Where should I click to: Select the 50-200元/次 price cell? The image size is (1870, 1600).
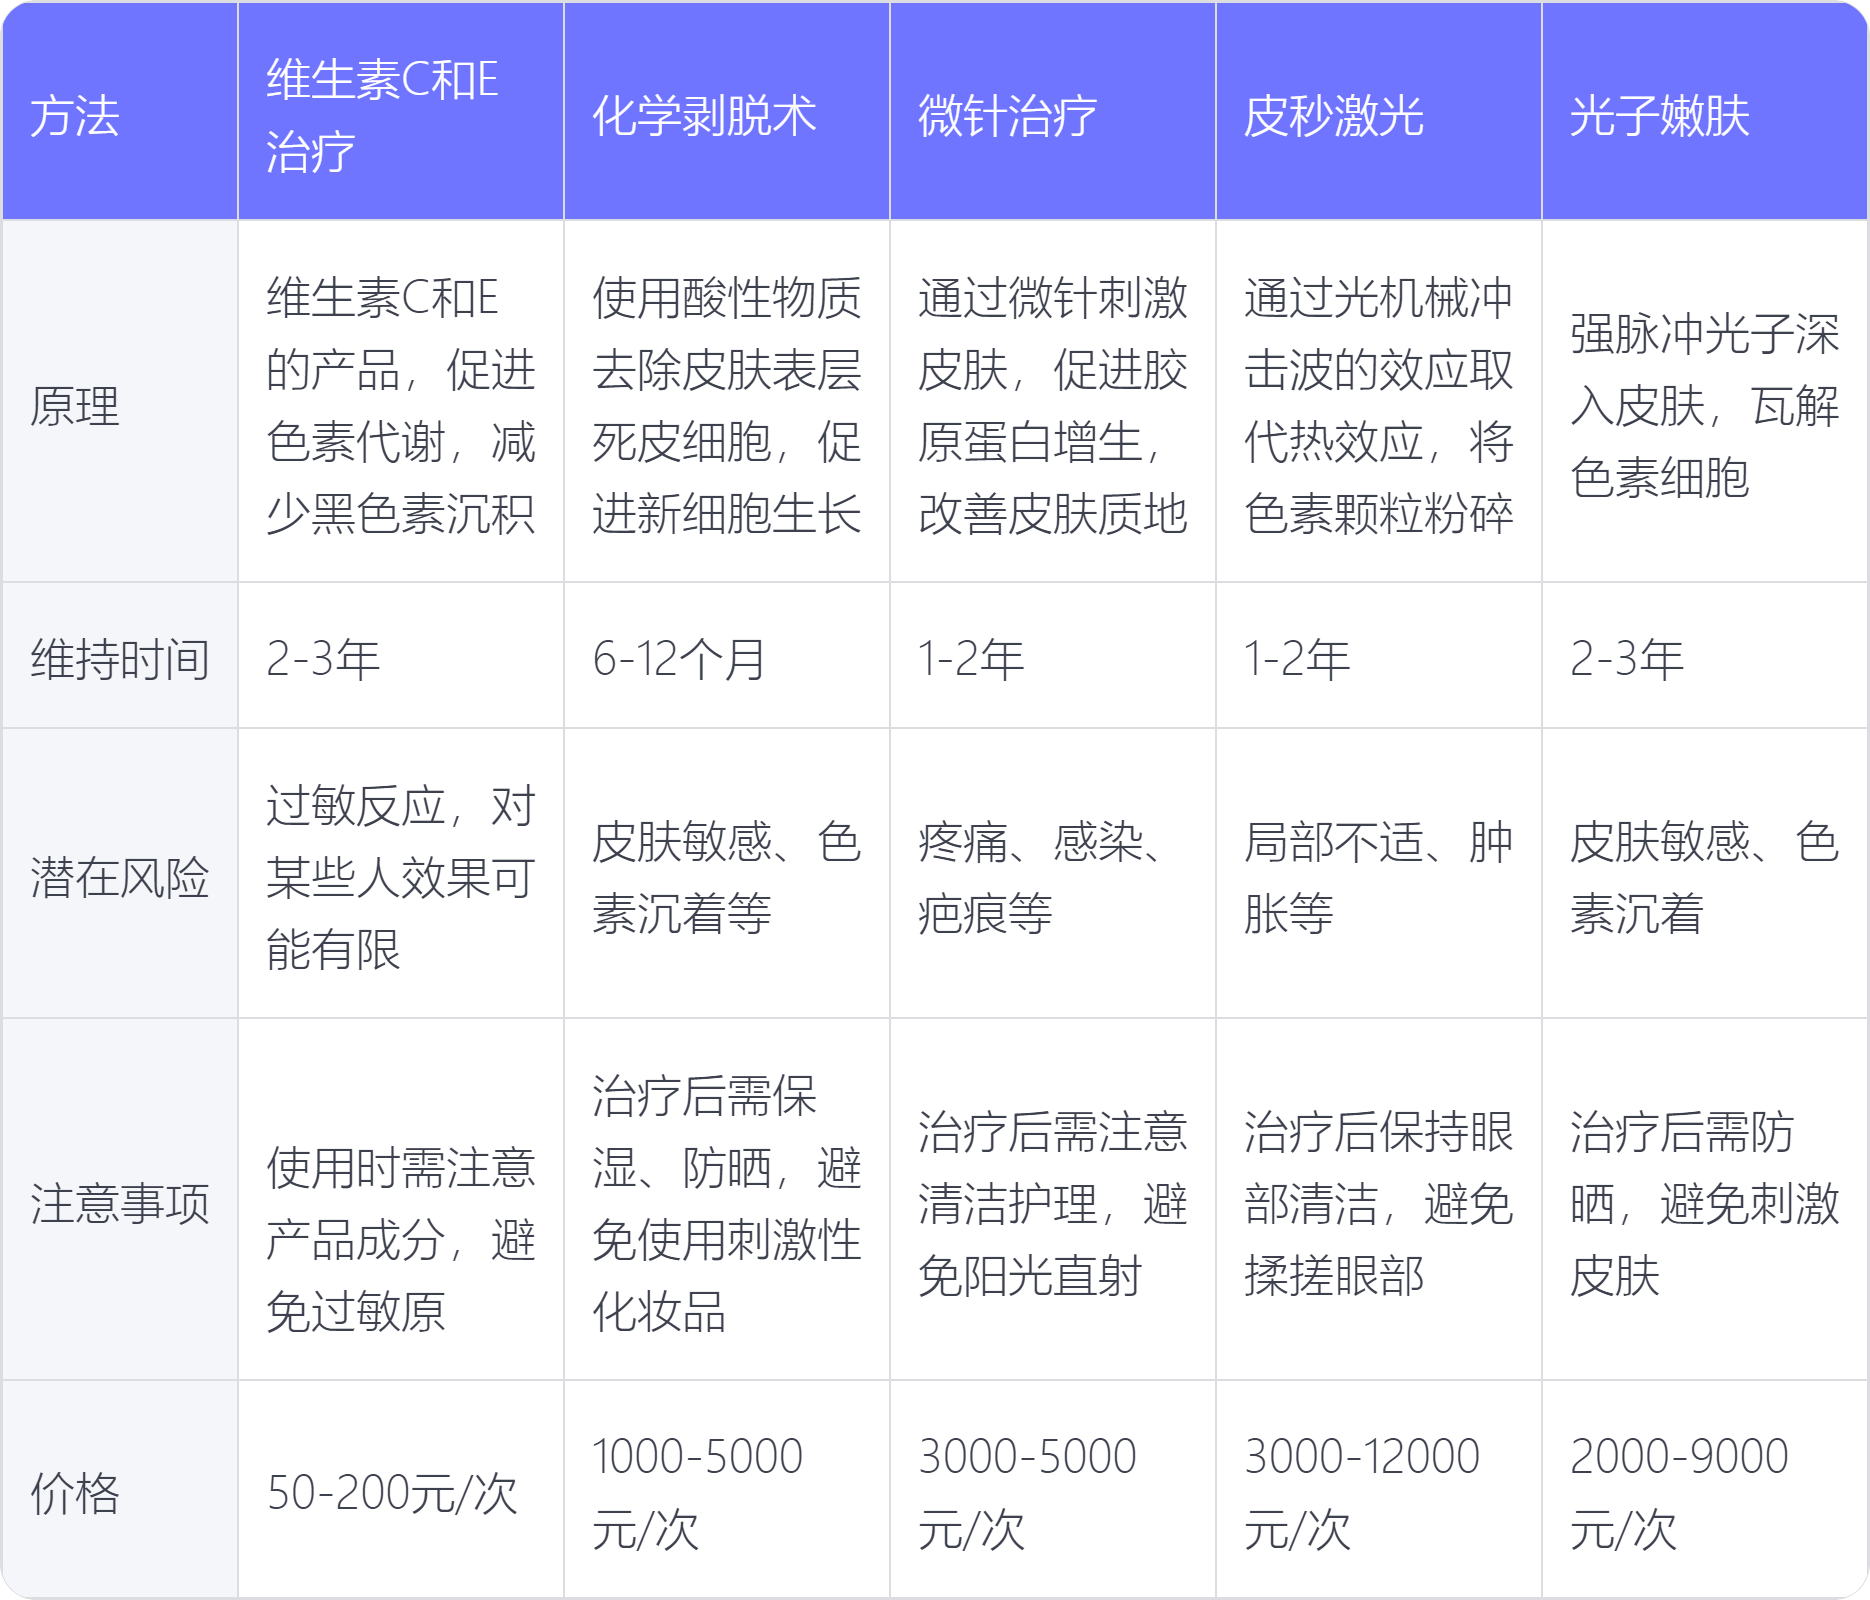(x=392, y=1493)
